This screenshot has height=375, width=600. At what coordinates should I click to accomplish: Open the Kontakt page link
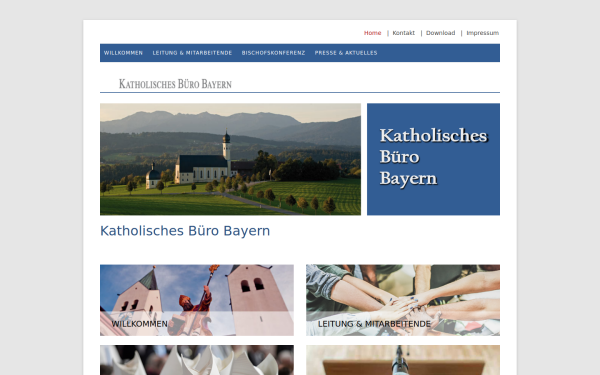[x=403, y=33]
